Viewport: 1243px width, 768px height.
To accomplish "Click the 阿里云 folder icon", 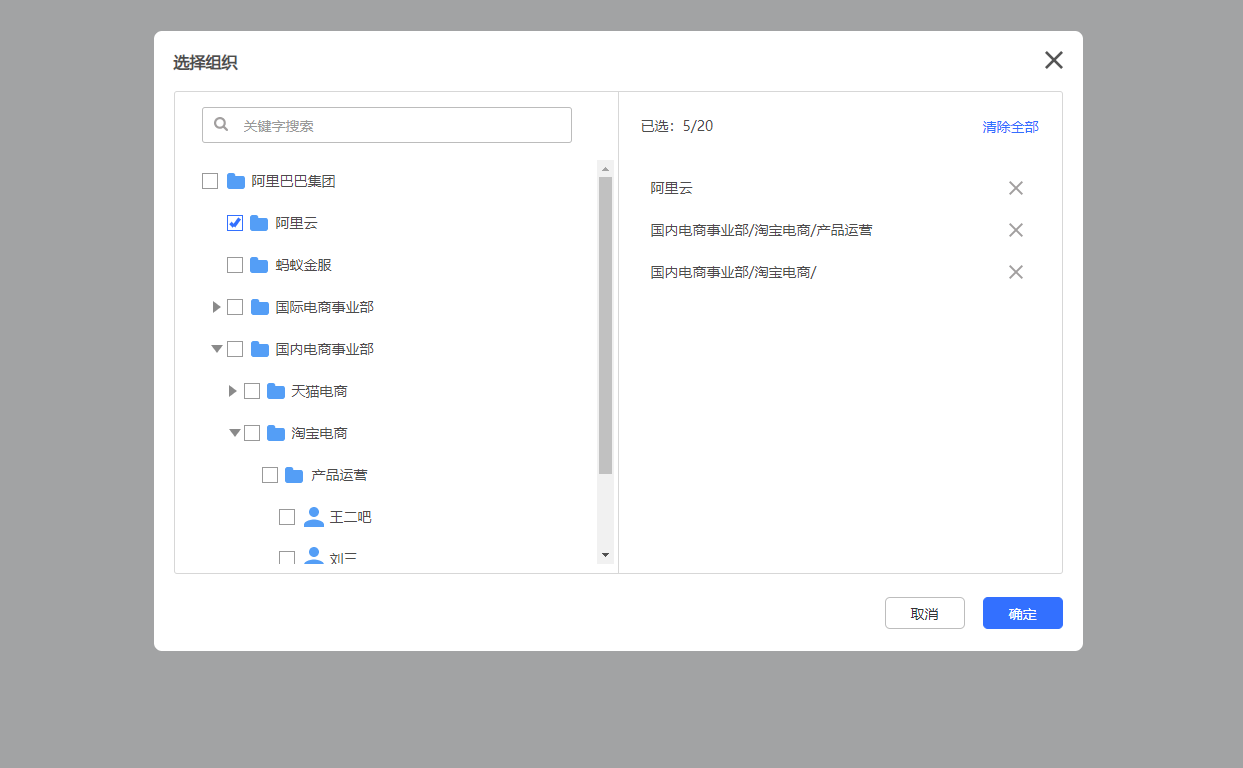I will click(259, 223).
